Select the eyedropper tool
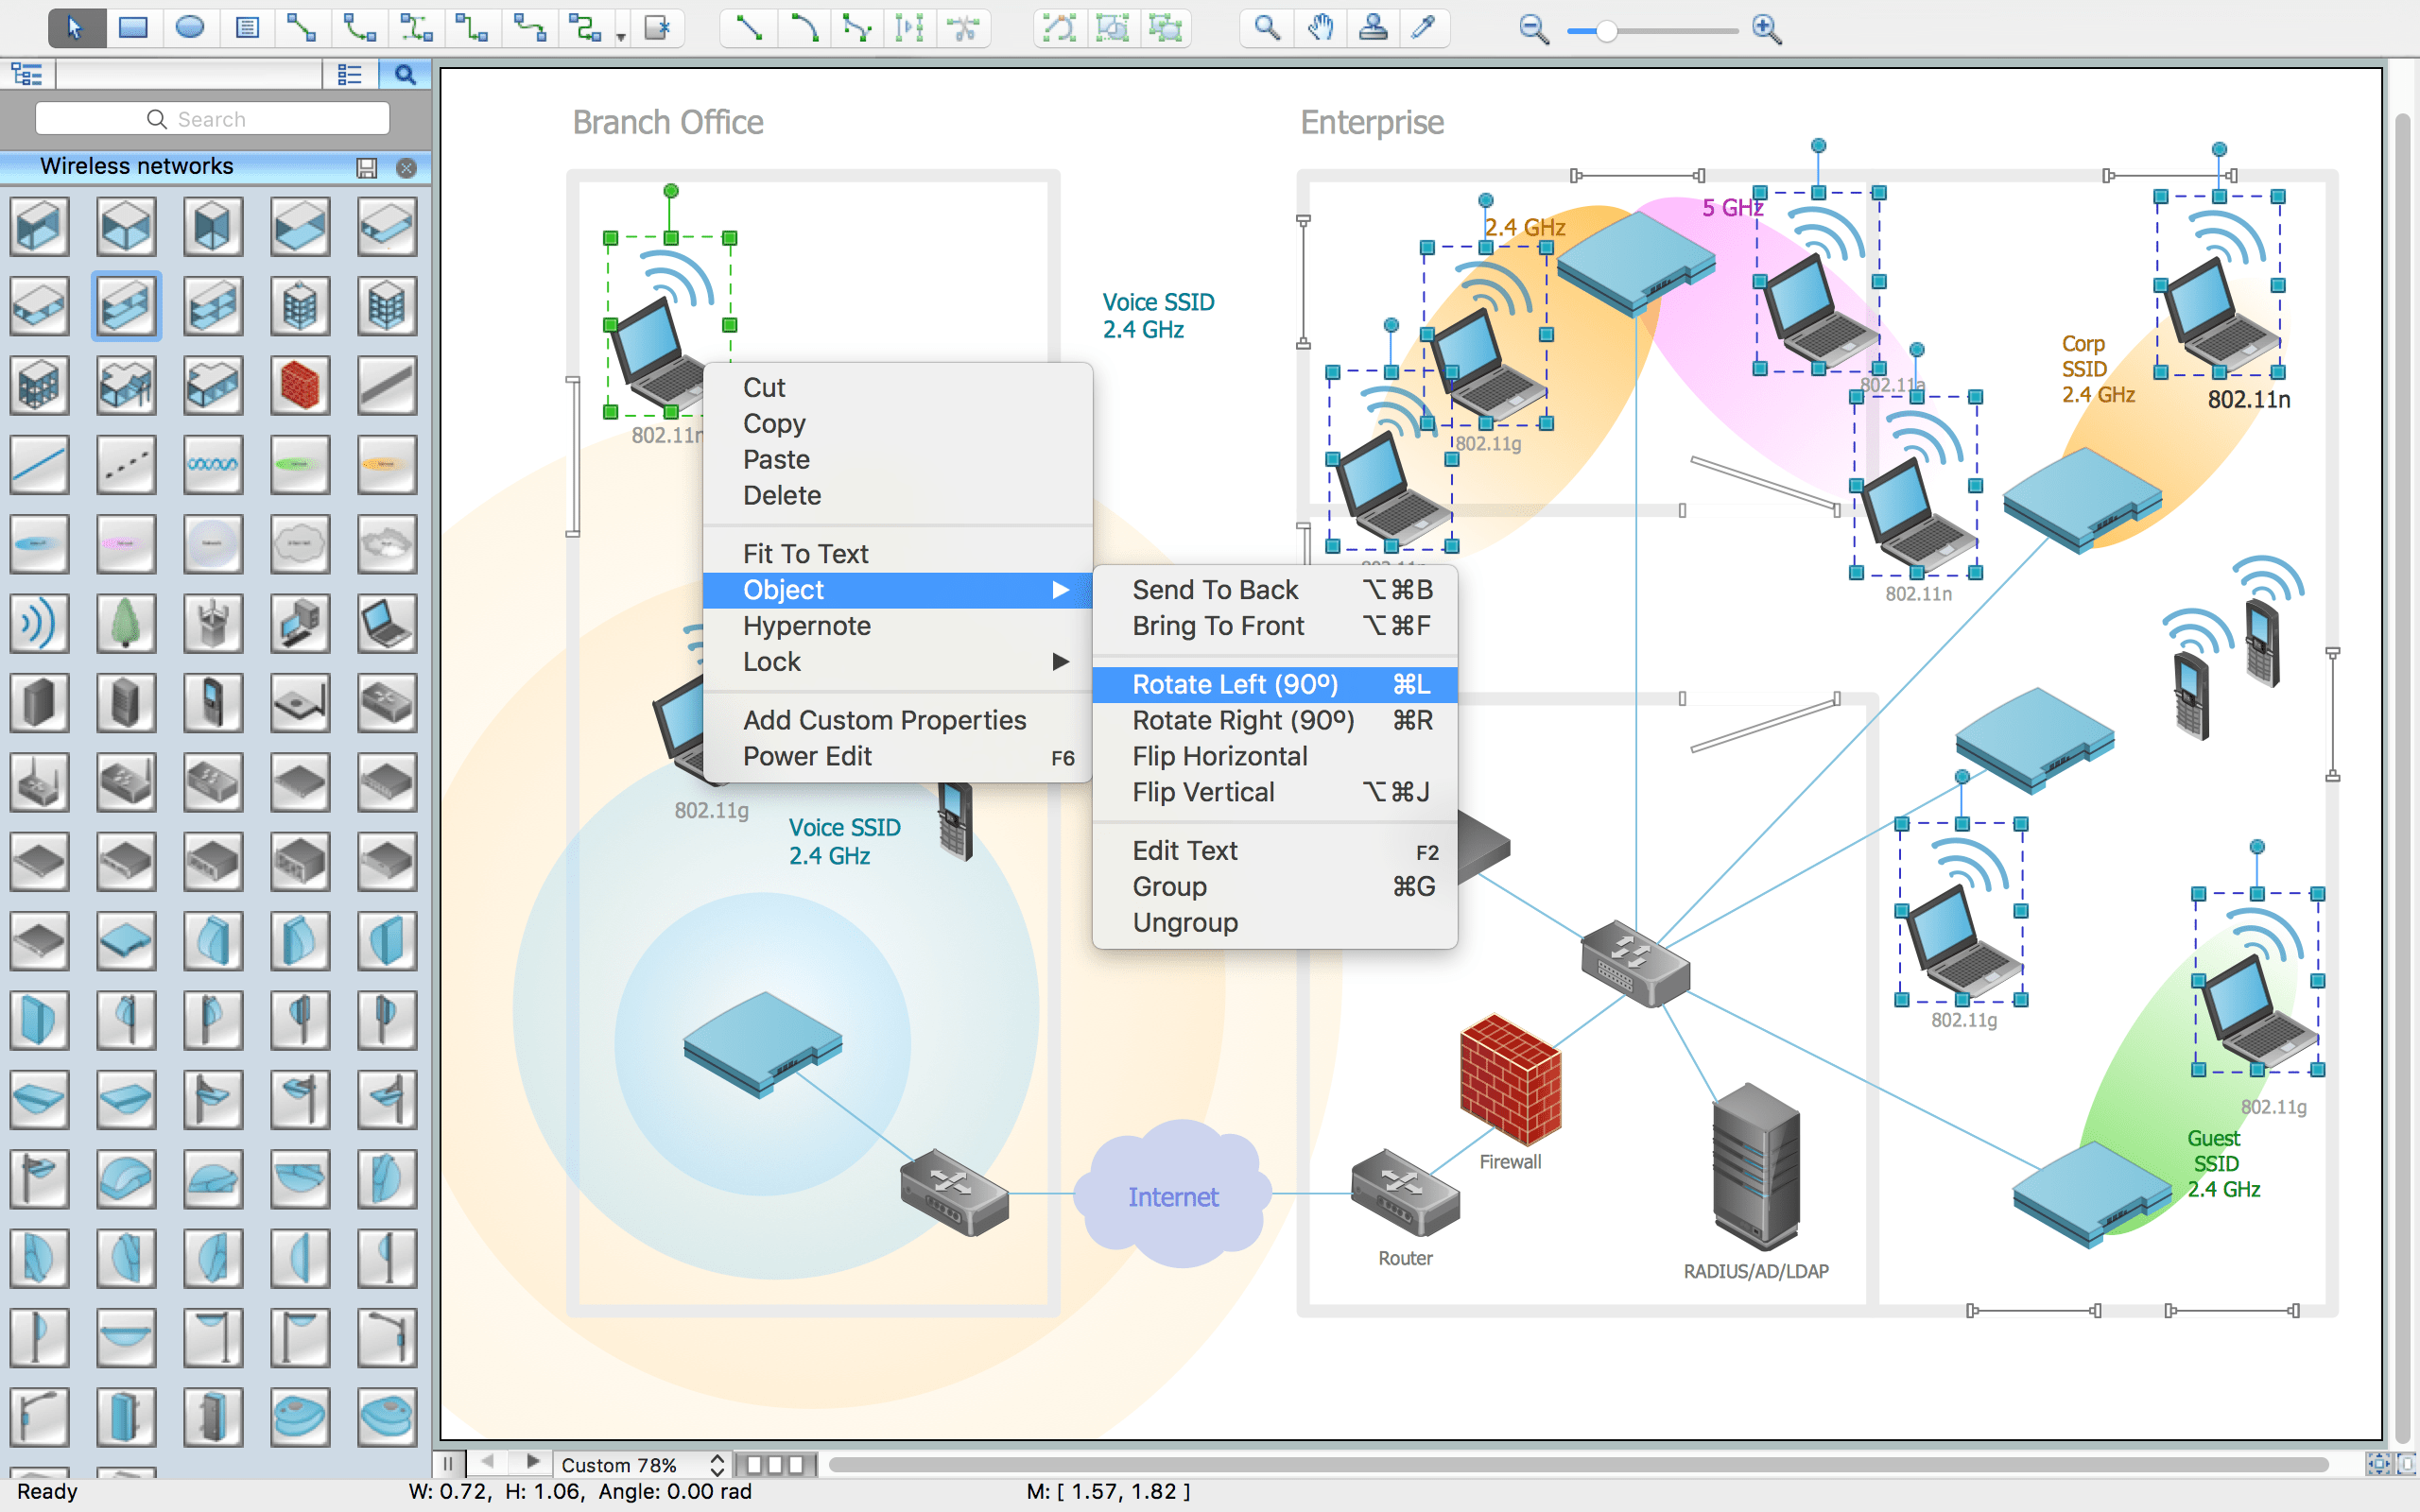The width and height of the screenshot is (2420, 1512). [1423, 28]
